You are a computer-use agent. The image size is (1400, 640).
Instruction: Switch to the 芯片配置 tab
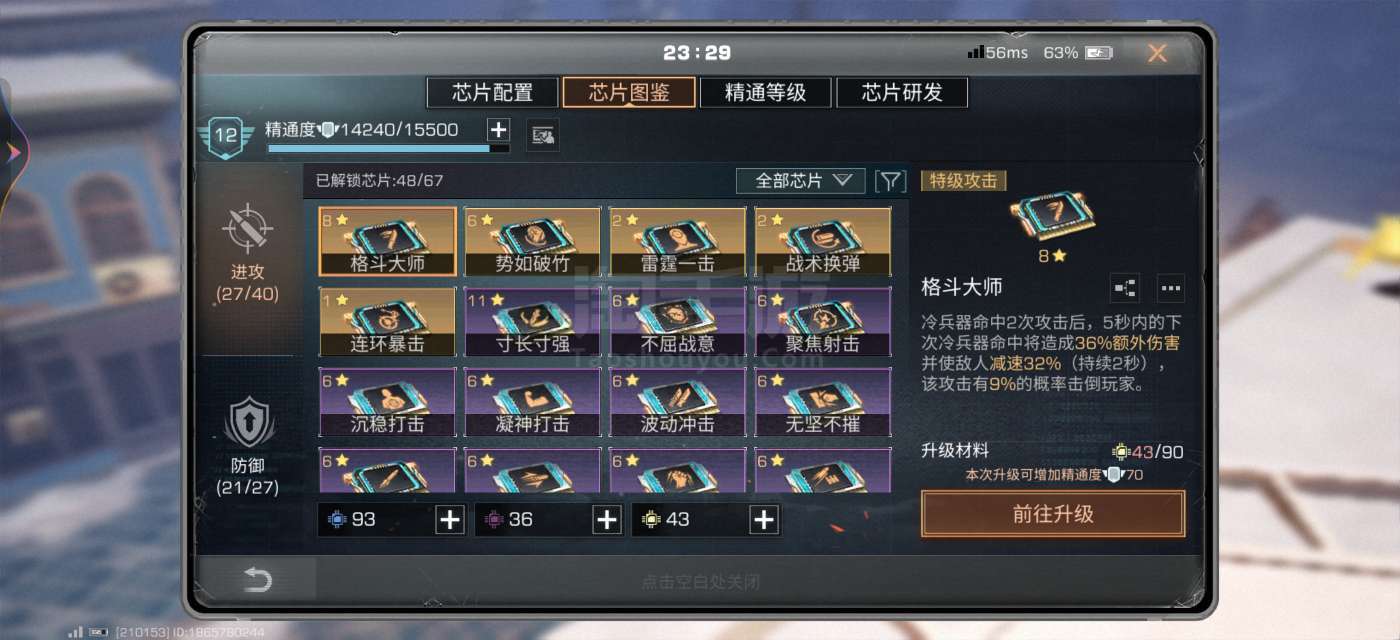tap(492, 93)
